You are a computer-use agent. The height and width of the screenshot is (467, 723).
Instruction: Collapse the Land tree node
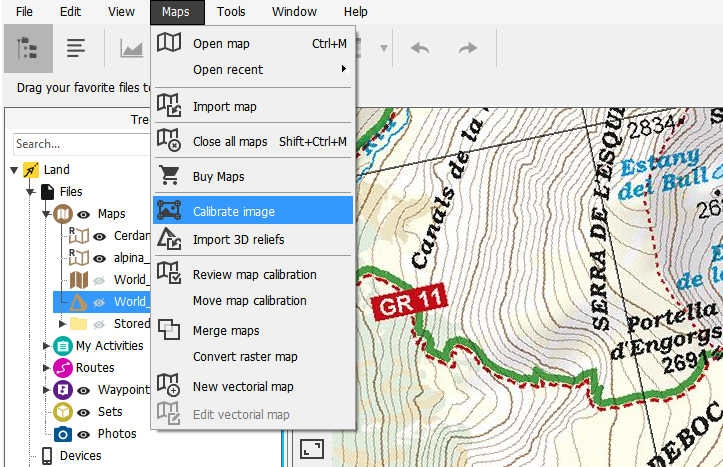point(14,170)
